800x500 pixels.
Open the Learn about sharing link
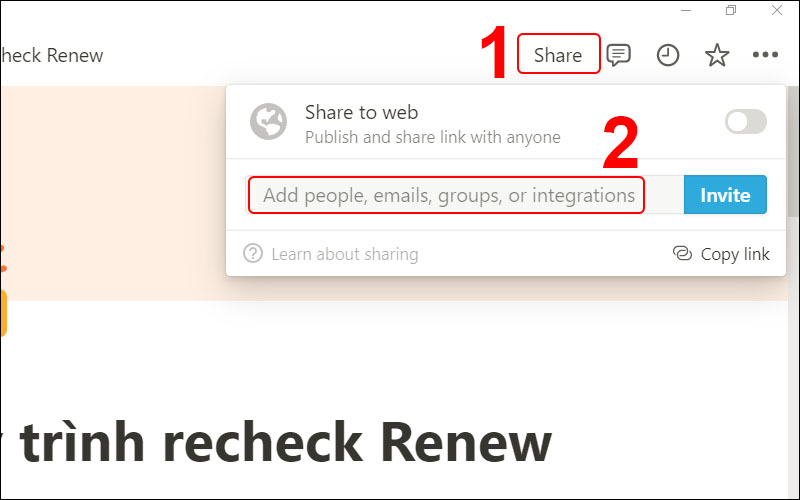tap(344, 254)
